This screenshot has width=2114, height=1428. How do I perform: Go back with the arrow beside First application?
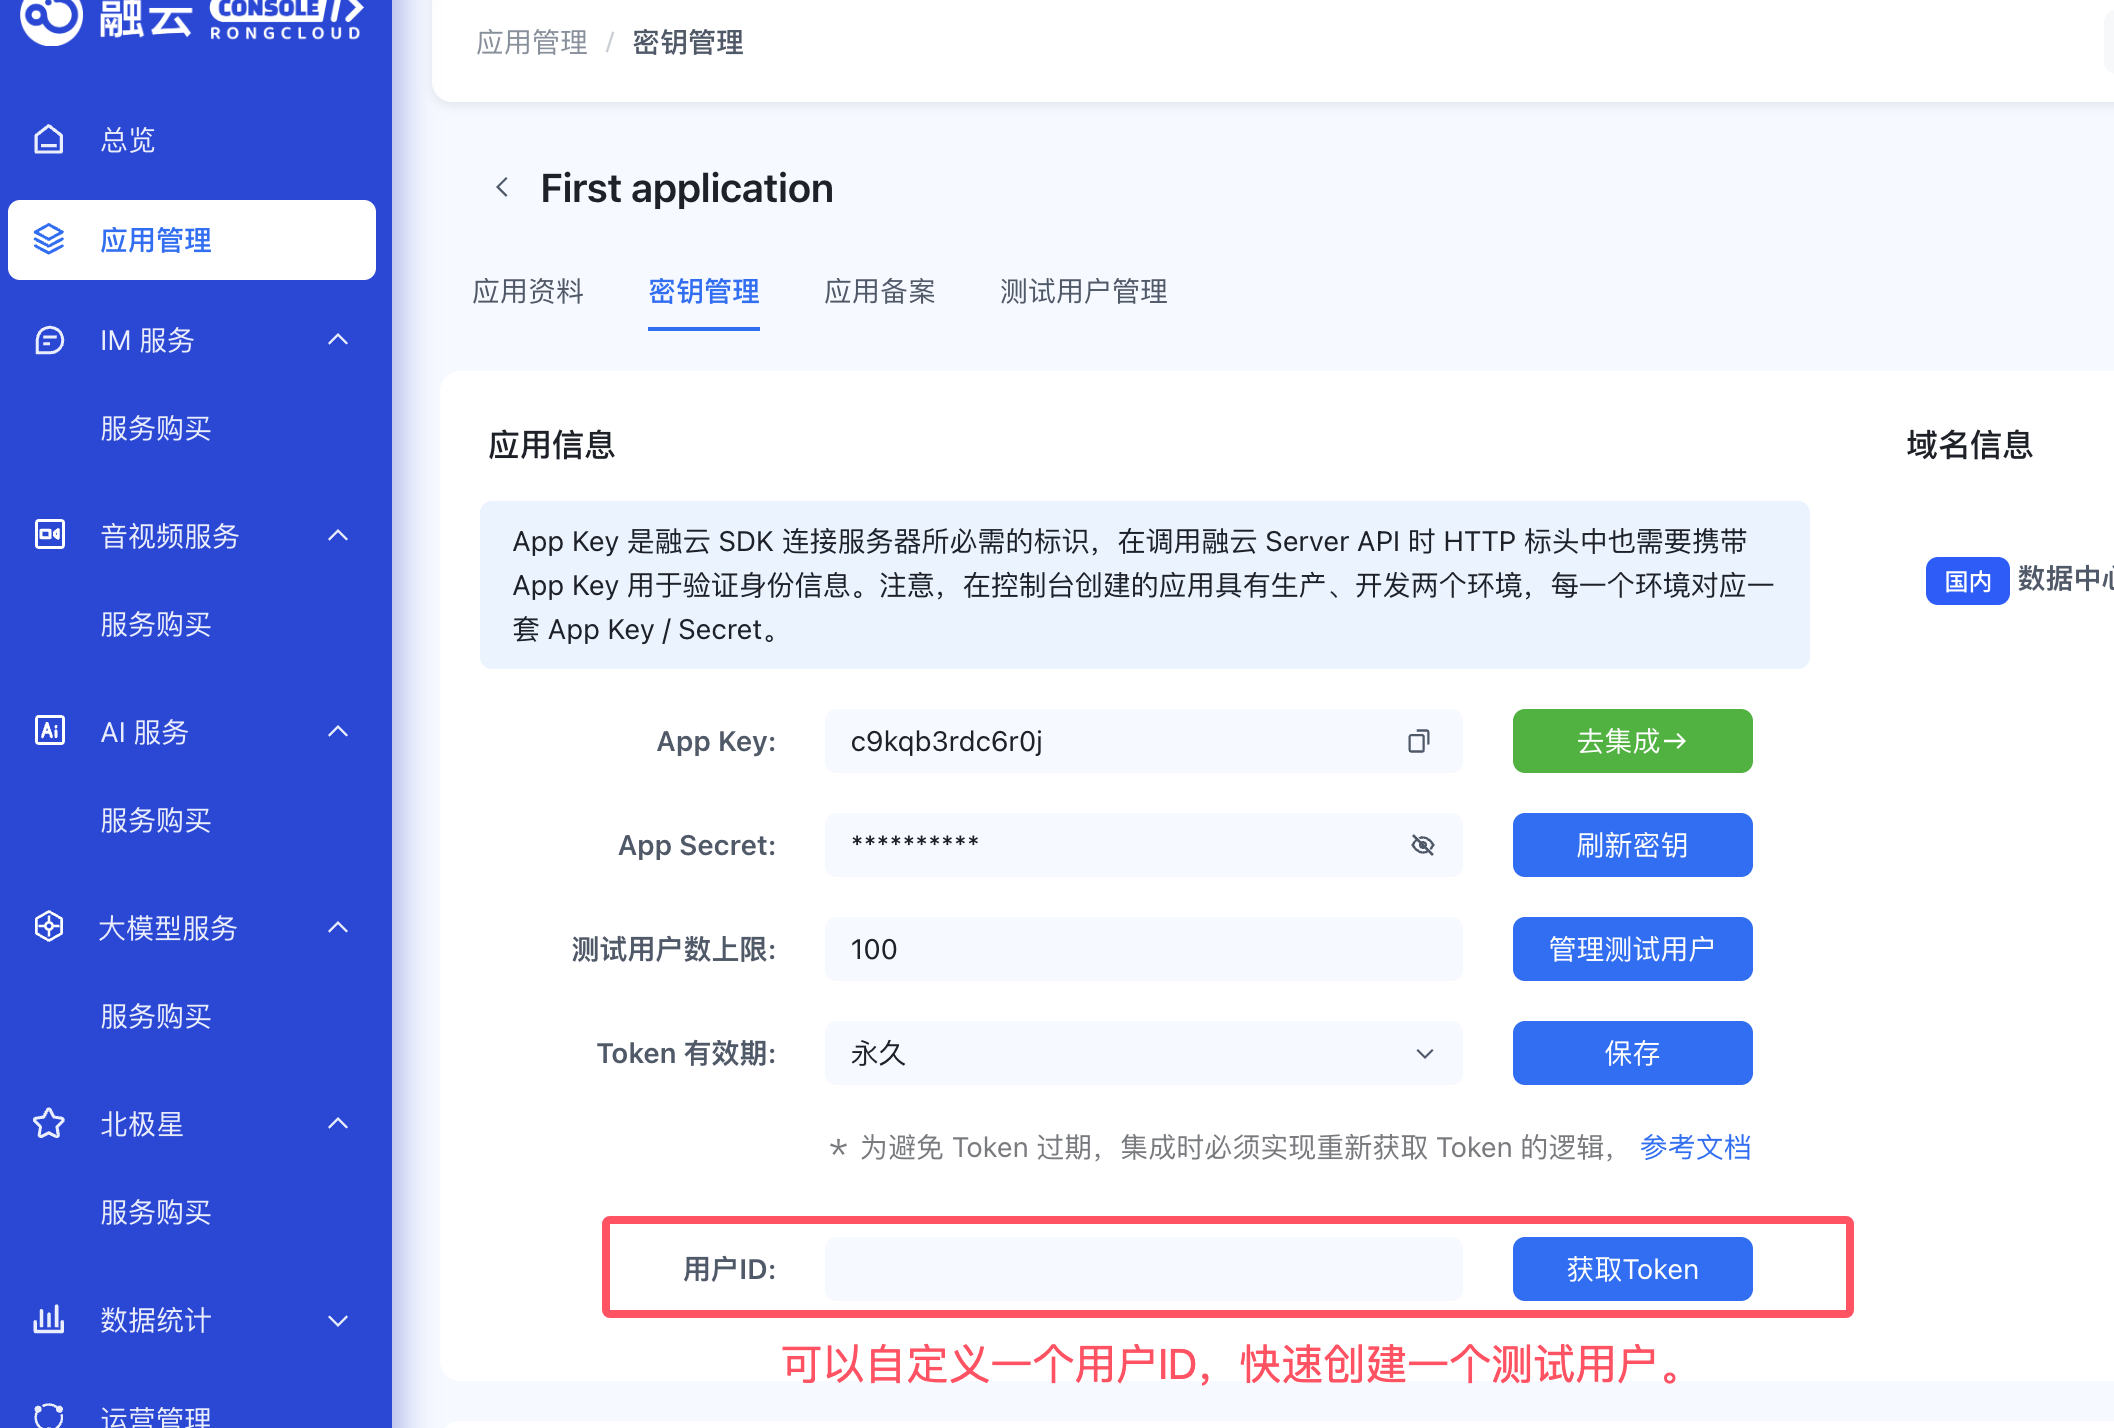coord(502,188)
